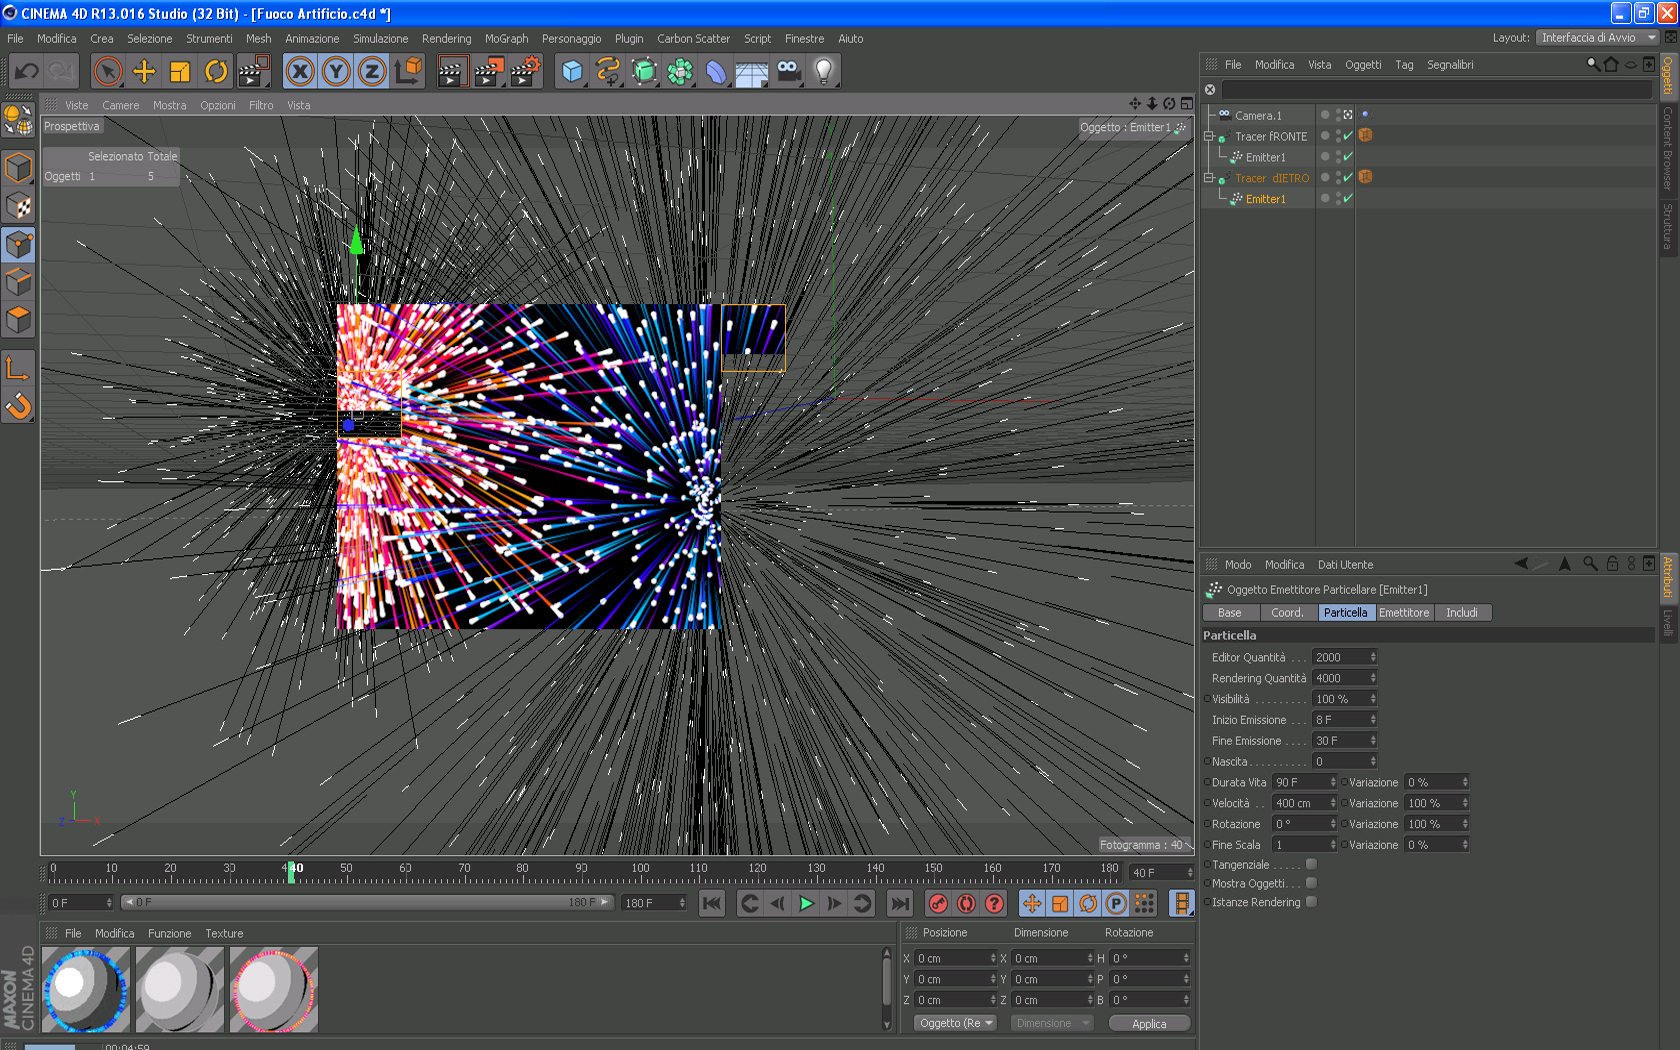The width and height of the screenshot is (1680, 1050).
Task: Open the render settings icon
Action: coord(525,71)
